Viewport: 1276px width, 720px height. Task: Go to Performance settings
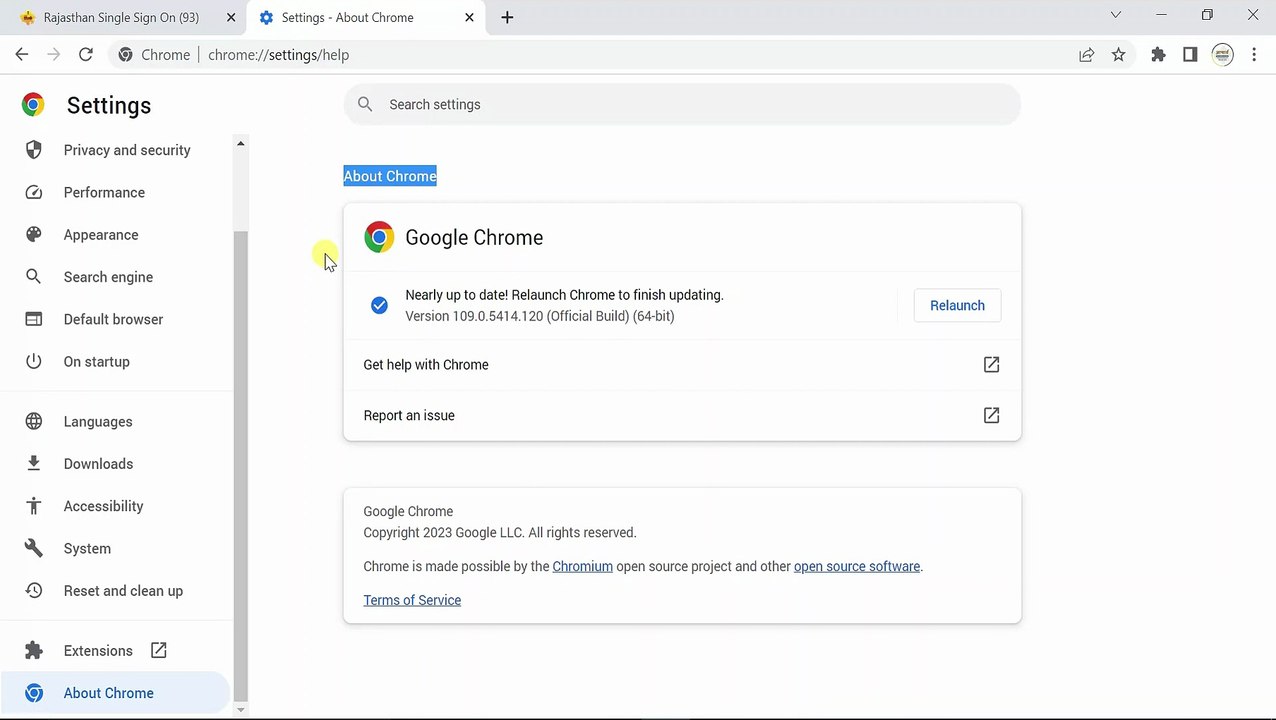pos(115,192)
